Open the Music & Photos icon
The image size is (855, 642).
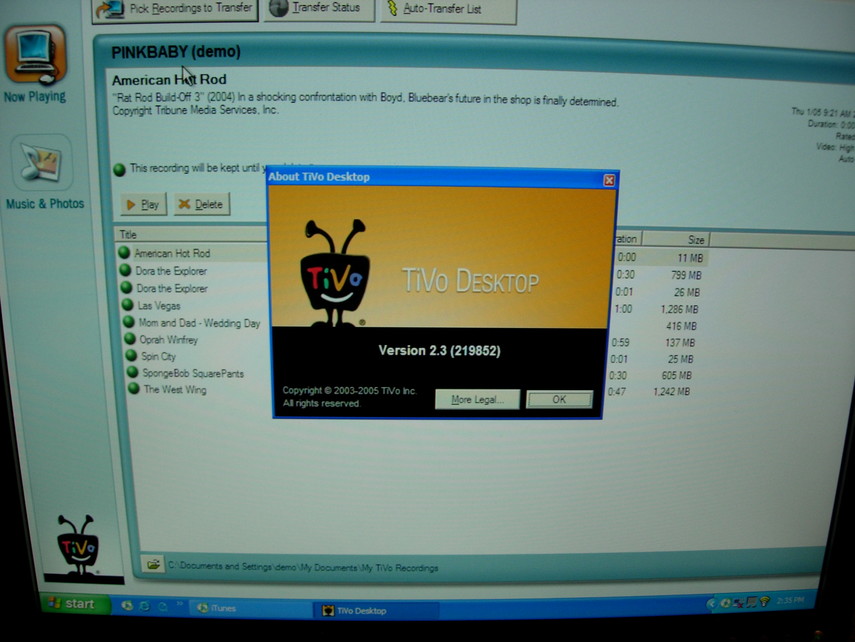pos(41,162)
